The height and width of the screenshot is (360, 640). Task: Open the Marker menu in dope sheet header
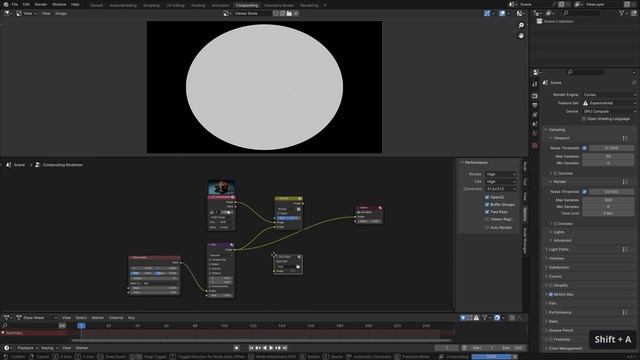tap(98, 318)
